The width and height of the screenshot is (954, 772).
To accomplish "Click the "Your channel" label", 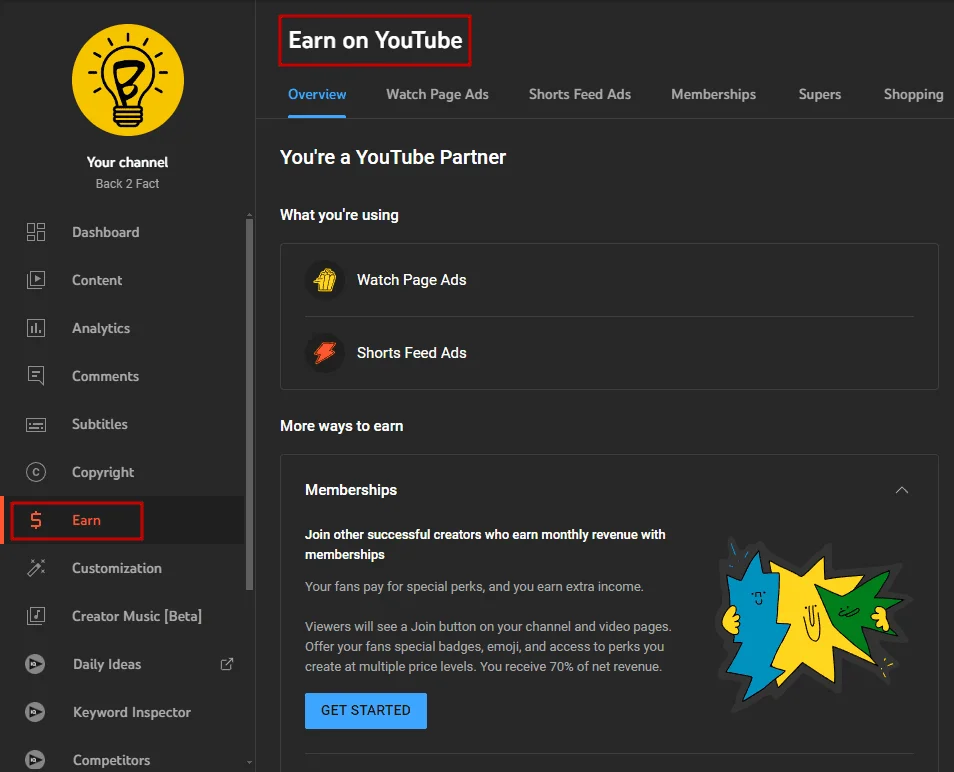I will coord(127,162).
